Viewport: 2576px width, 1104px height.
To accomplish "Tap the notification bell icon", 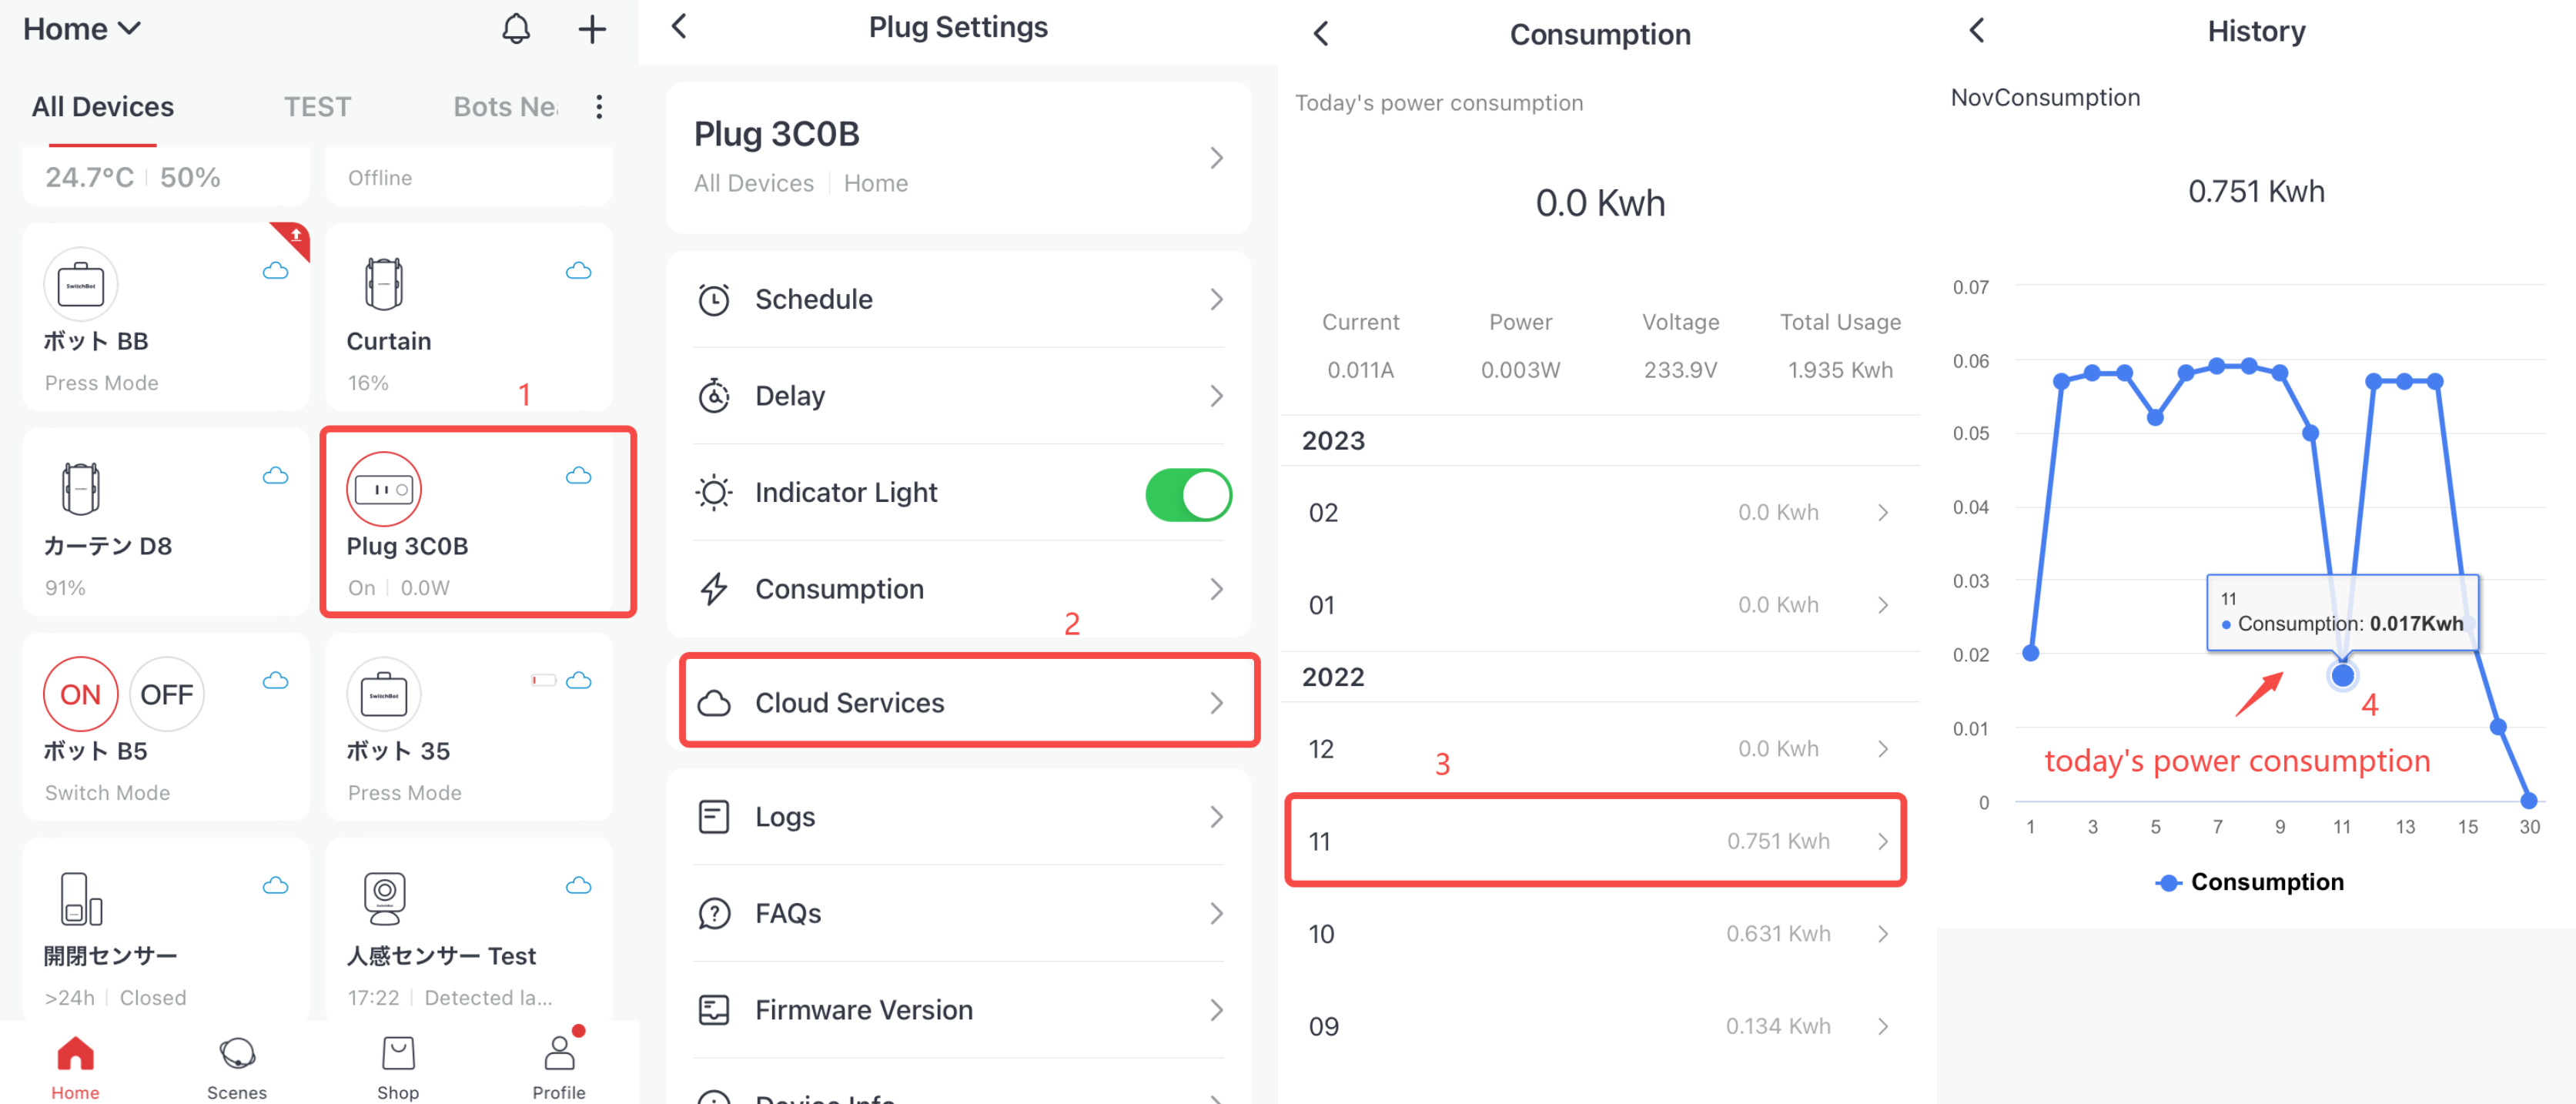I will click(x=515, y=29).
